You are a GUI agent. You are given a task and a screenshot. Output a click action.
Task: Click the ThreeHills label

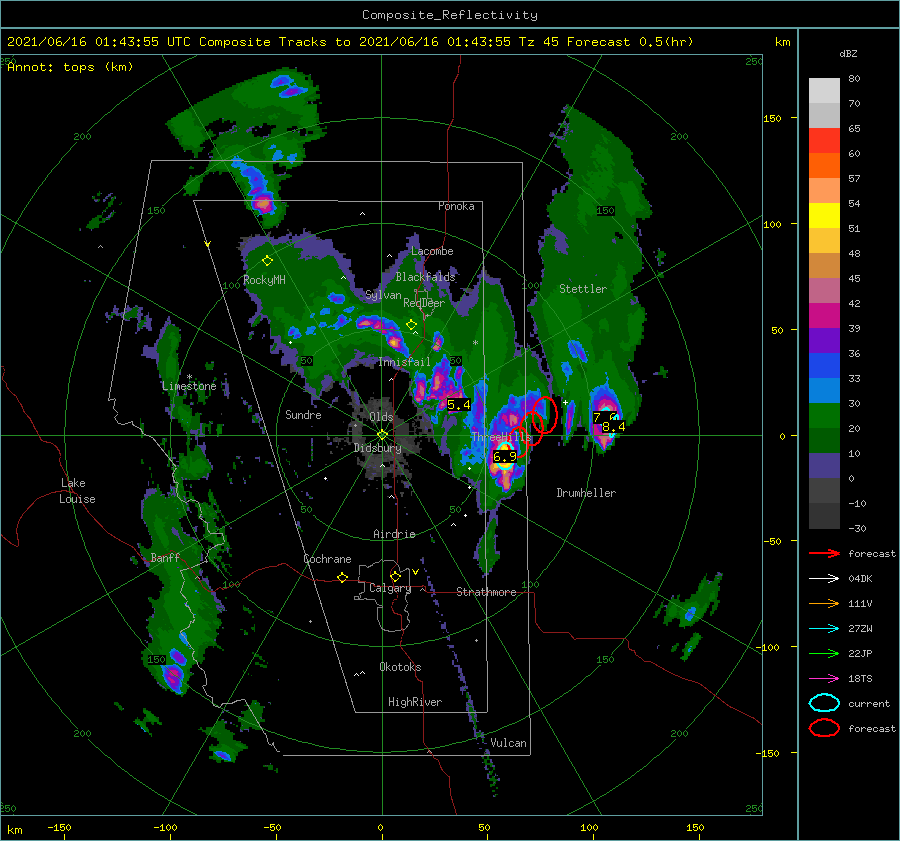501,437
